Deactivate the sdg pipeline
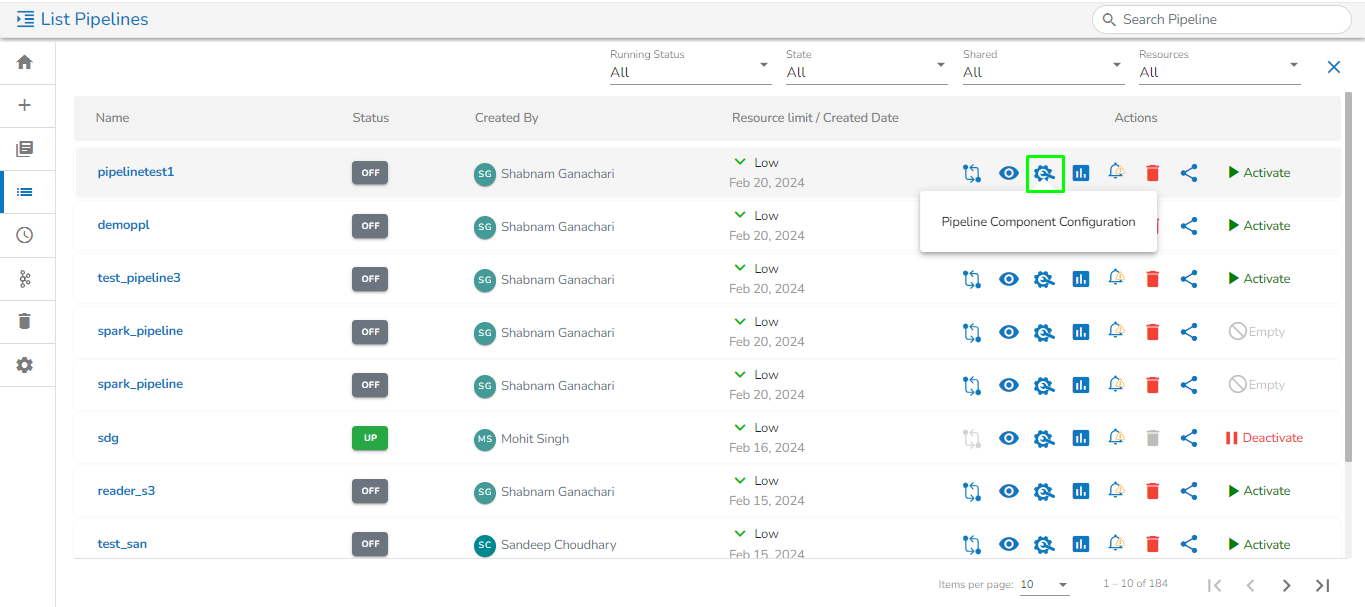The height and width of the screenshot is (607, 1365). pyautogui.click(x=1264, y=438)
